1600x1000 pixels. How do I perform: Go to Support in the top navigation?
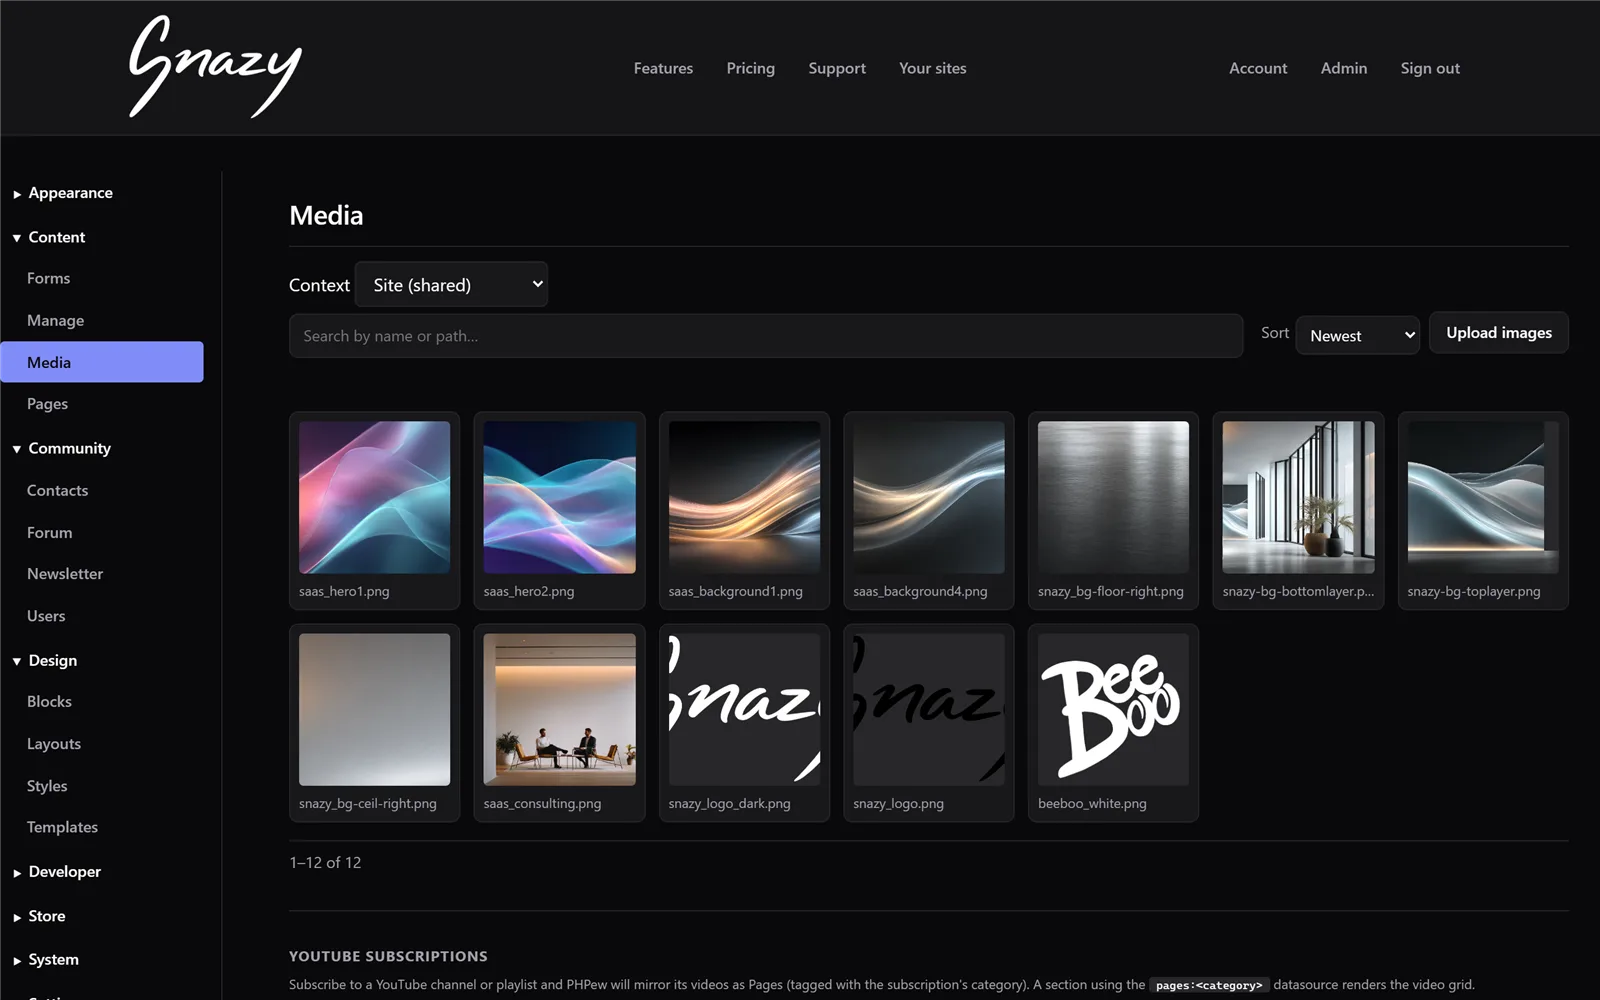pos(837,68)
